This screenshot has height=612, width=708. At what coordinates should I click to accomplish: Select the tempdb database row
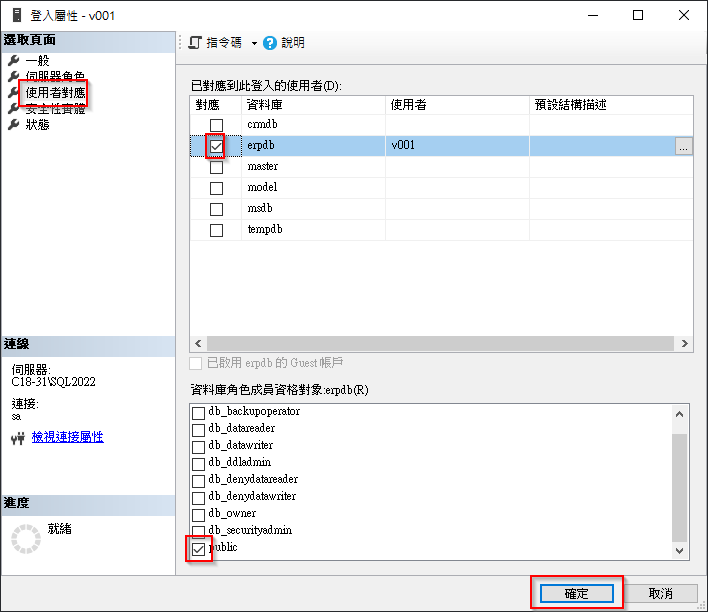click(x=441, y=229)
